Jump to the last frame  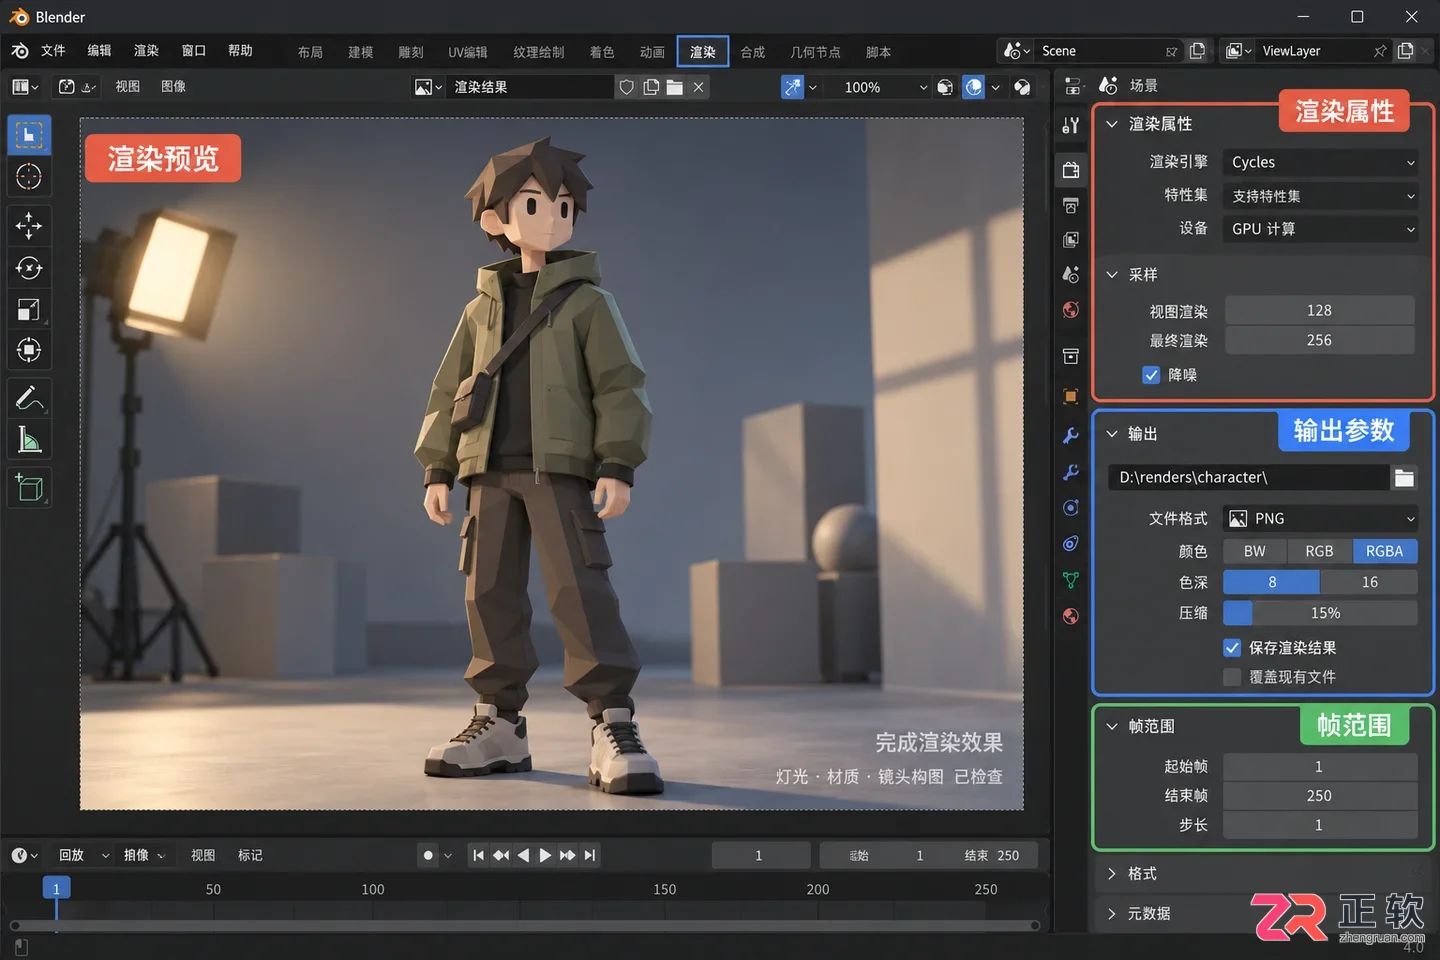tap(590, 855)
